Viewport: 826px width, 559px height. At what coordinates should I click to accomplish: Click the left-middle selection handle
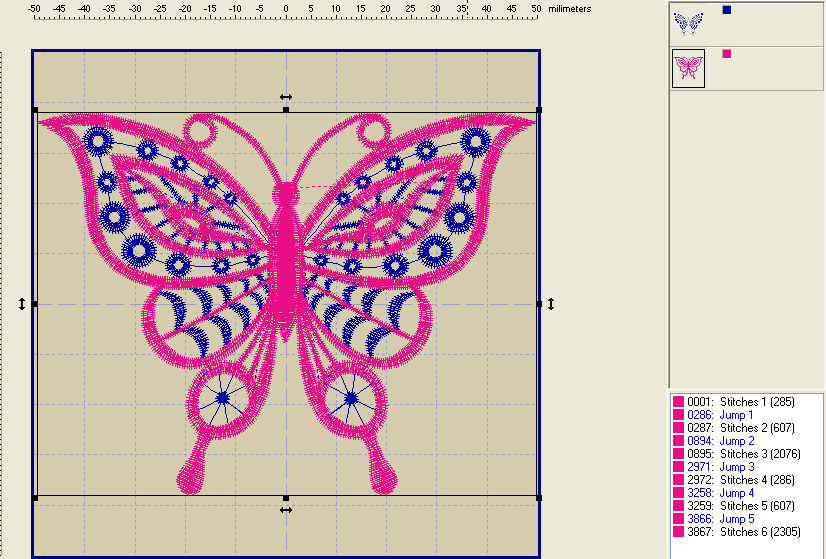point(35,304)
